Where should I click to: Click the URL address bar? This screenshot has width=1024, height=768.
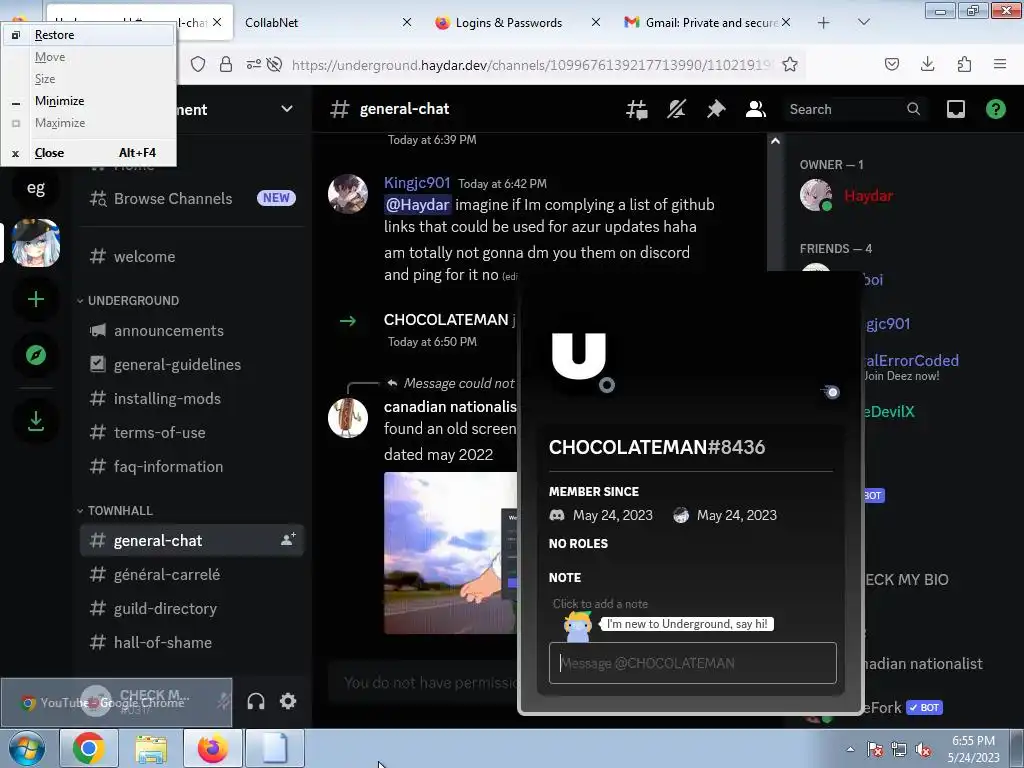click(x=530, y=65)
